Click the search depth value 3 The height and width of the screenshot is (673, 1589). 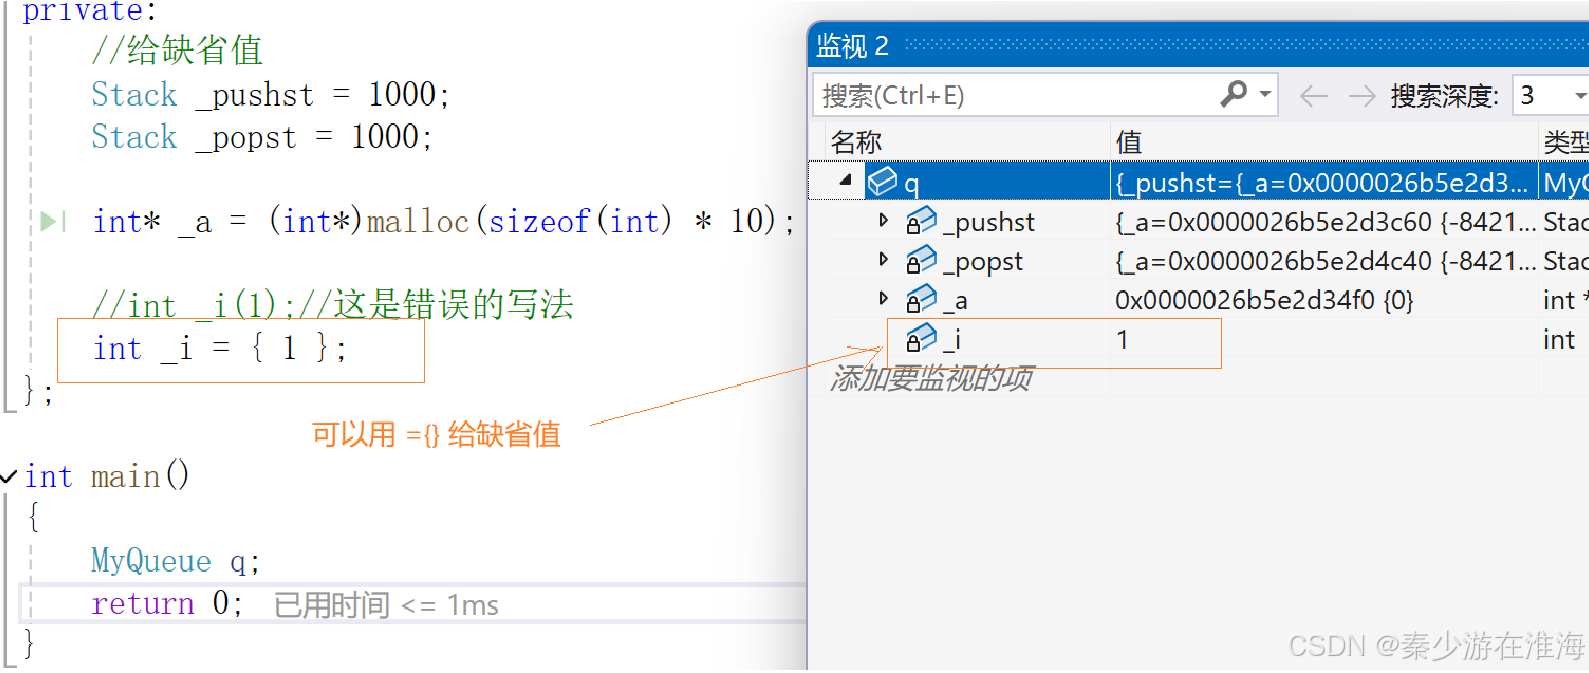[x=1527, y=96]
